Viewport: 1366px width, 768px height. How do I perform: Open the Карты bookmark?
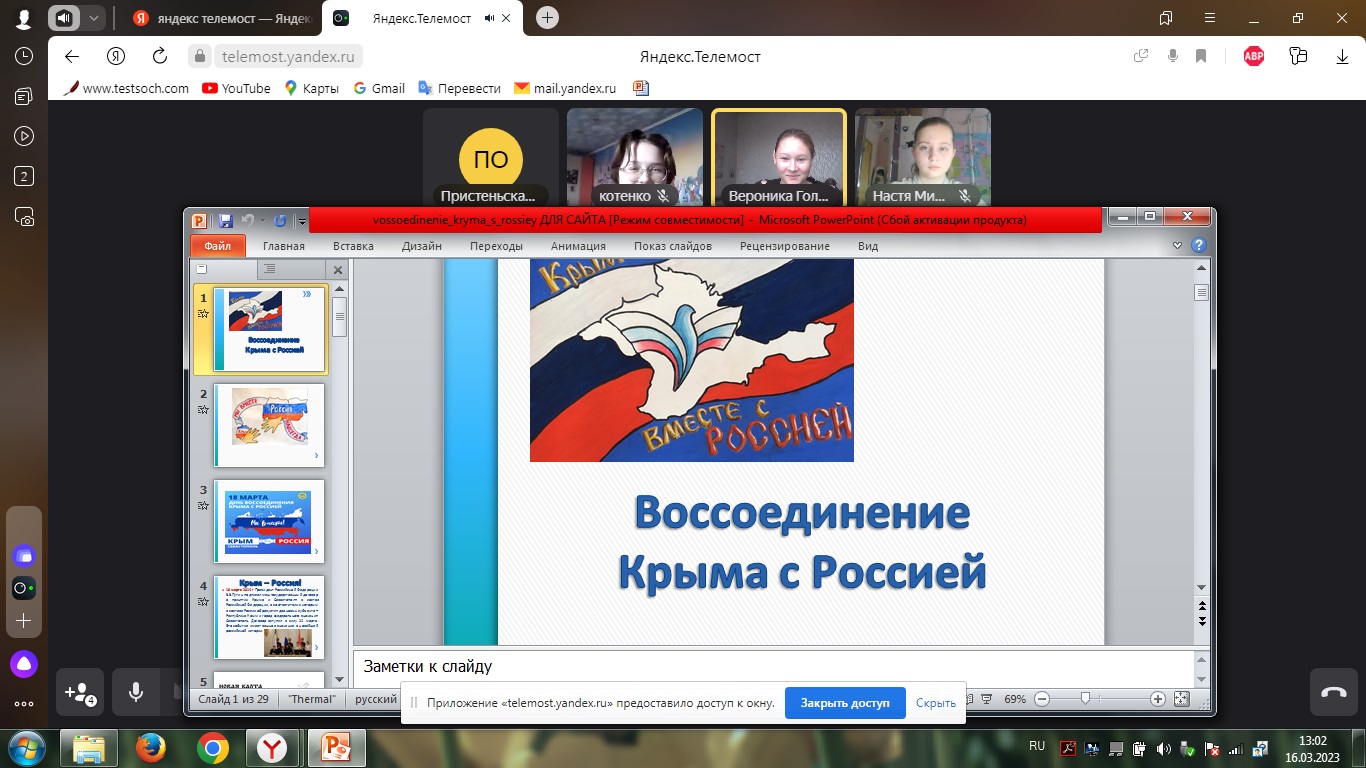[311, 88]
